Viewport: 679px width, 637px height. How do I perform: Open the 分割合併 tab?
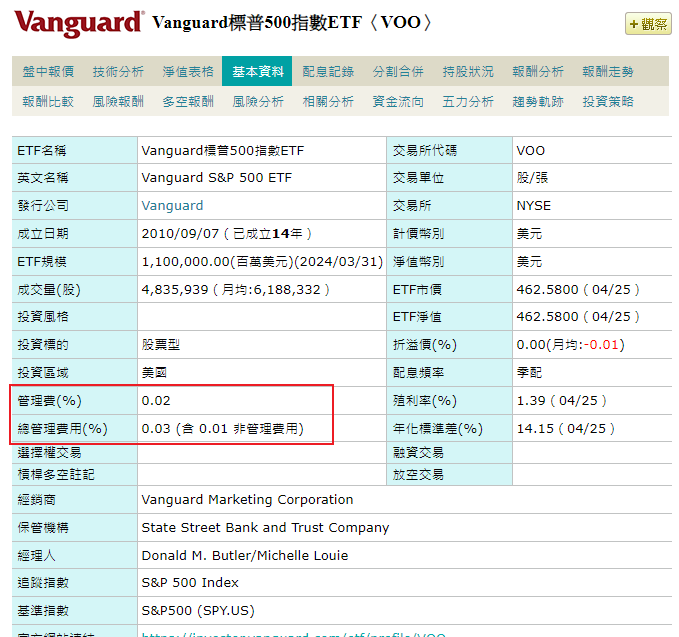(398, 71)
